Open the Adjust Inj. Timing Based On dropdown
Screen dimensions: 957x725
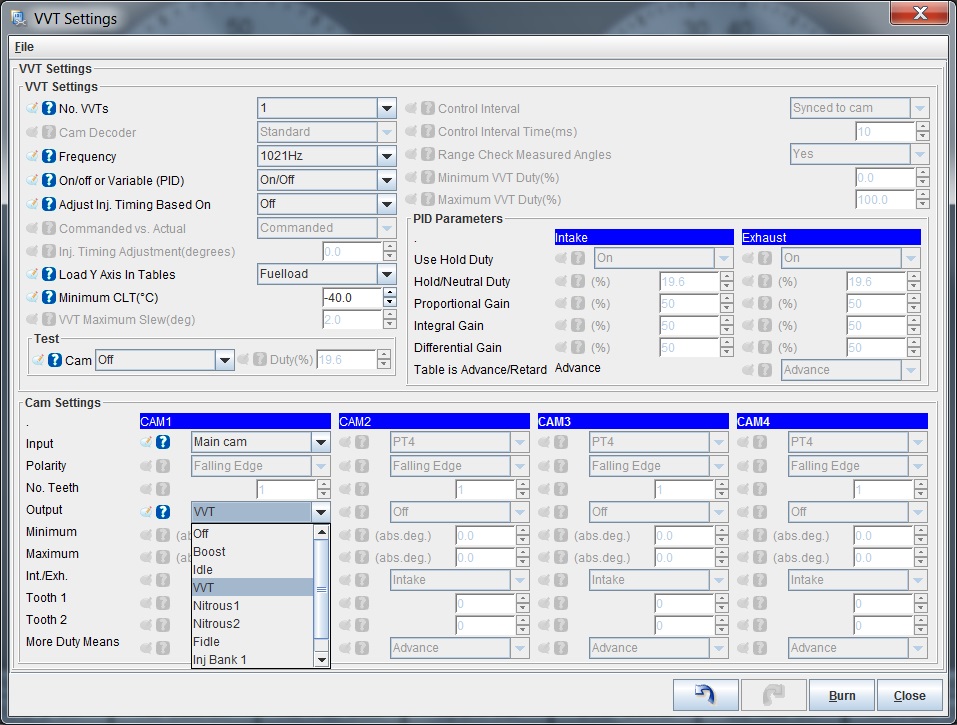(x=327, y=204)
